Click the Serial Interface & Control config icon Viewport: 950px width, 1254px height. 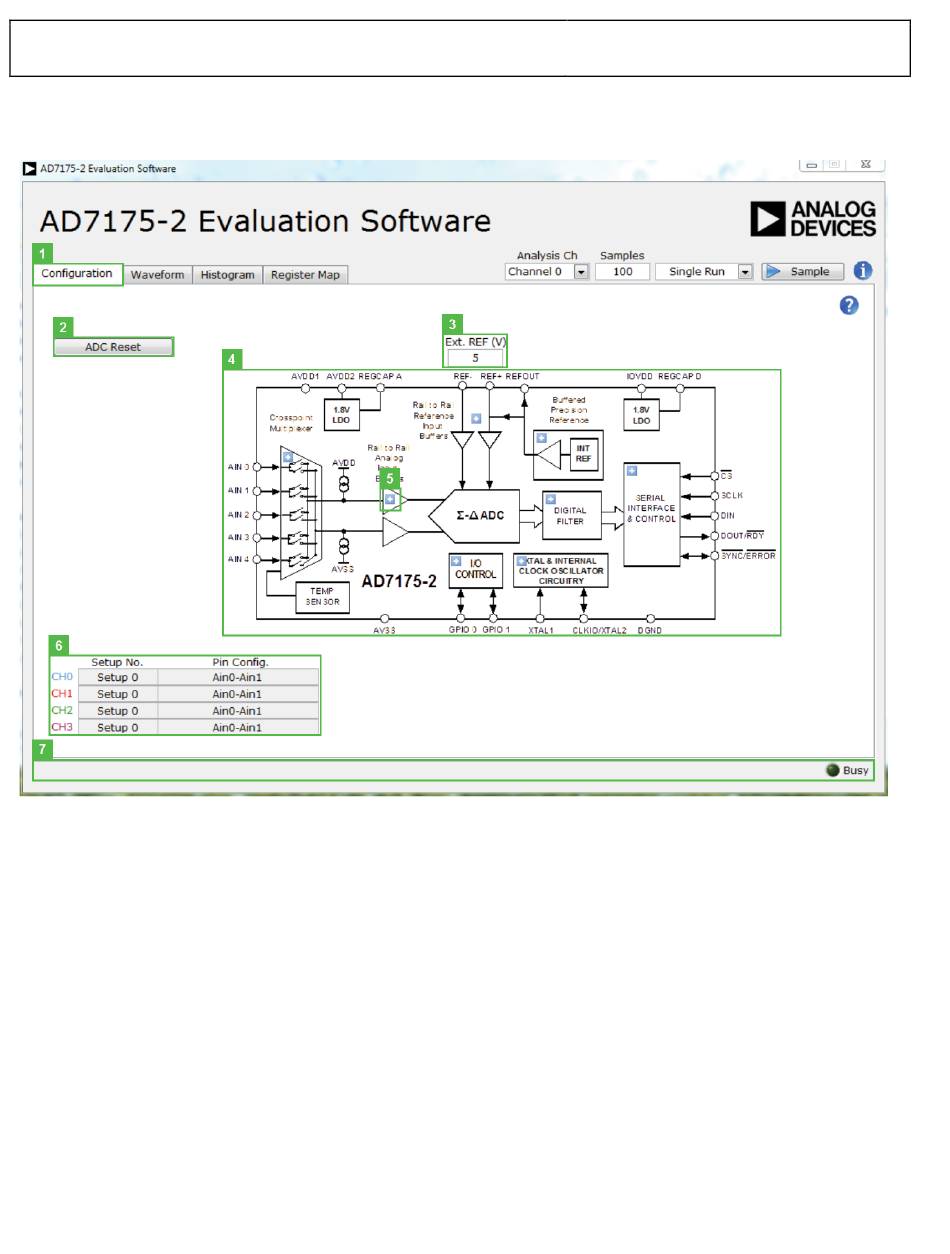point(631,471)
